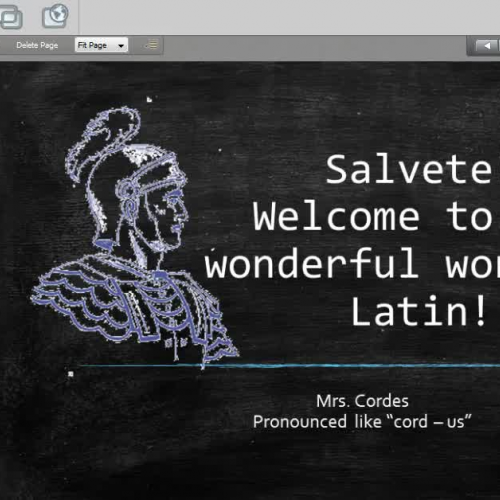Click the overlapping screens capture icon
Image resolution: width=500 pixels, height=500 pixels.
point(11,17)
